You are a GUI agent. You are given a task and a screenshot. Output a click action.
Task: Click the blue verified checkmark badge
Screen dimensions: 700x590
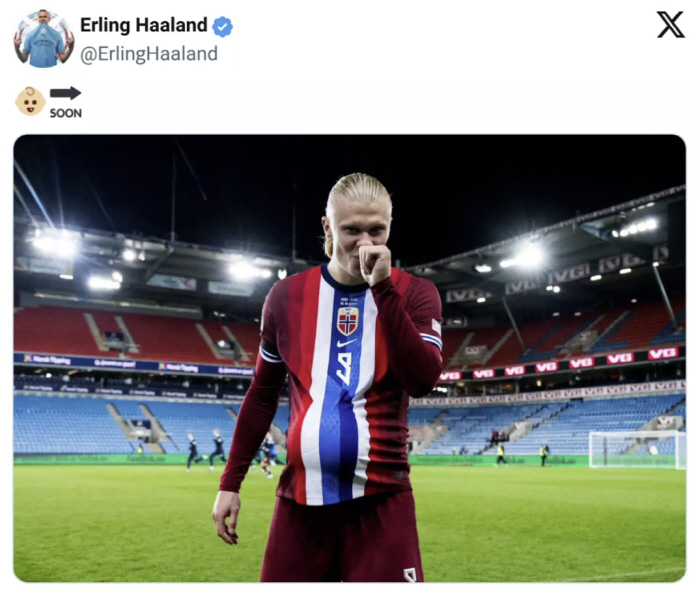(222, 26)
